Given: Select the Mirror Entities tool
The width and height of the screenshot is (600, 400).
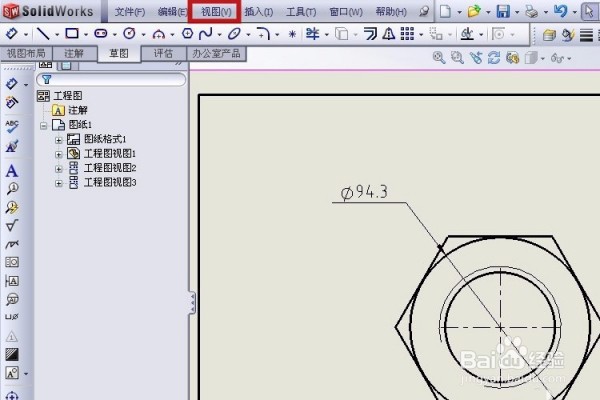Looking at the screenshot, I should pos(389,34).
